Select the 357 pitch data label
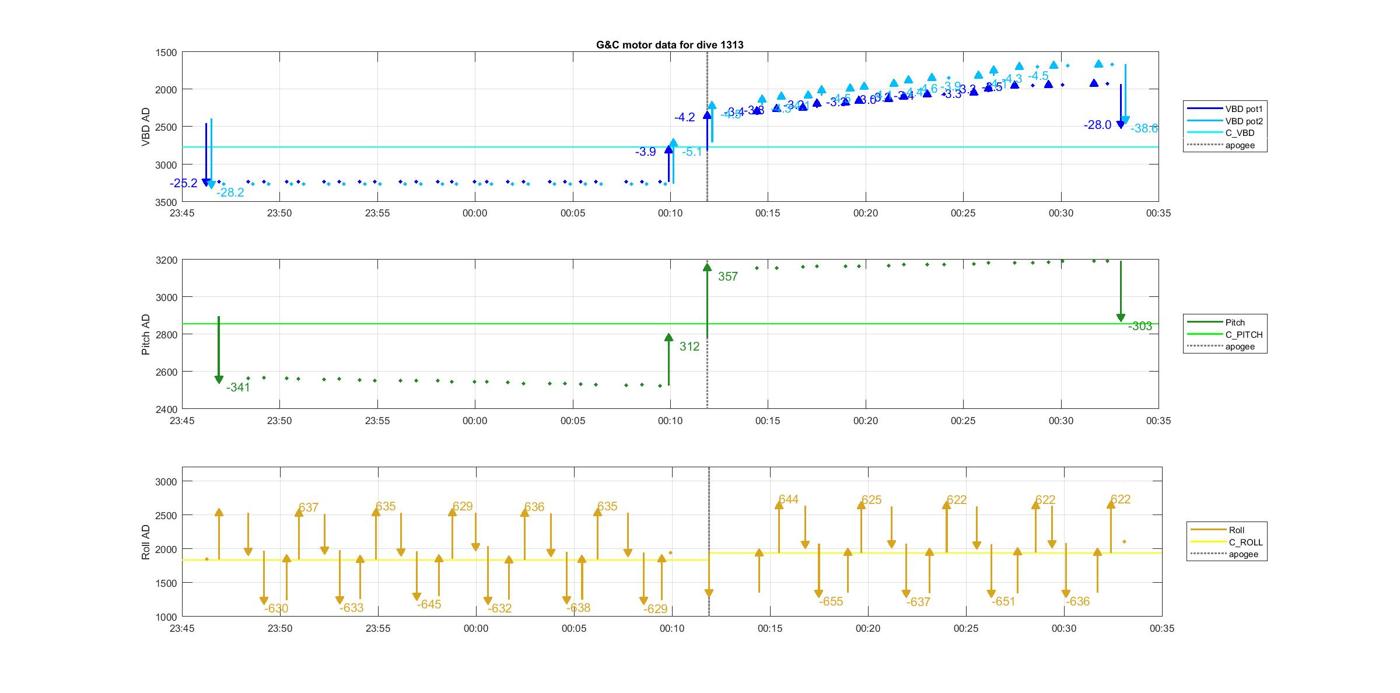The image size is (1400, 693). (728, 277)
